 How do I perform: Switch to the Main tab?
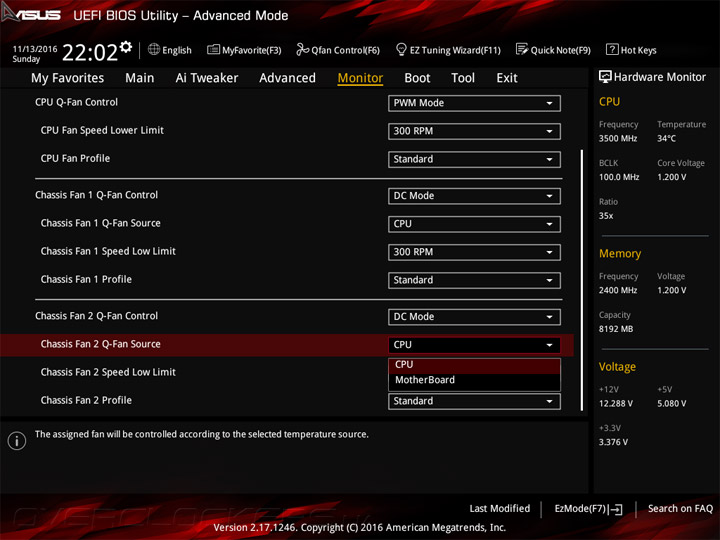click(x=140, y=78)
